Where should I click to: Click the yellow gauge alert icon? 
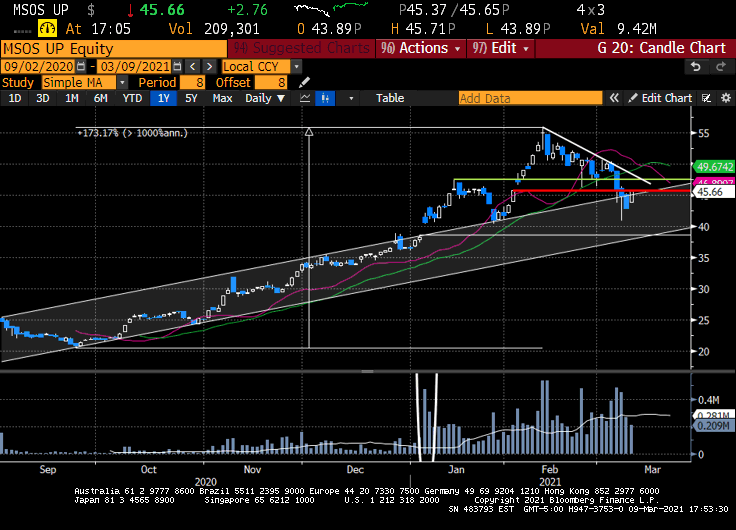coord(47,29)
